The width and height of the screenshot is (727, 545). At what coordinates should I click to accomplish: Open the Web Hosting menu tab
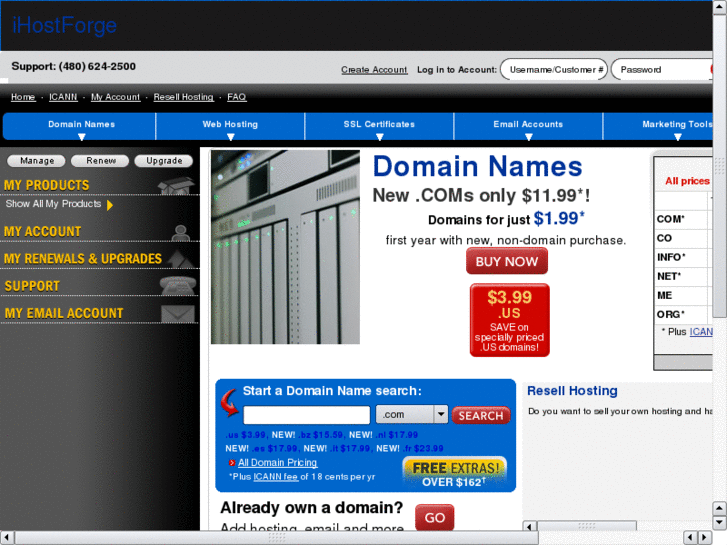point(230,126)
